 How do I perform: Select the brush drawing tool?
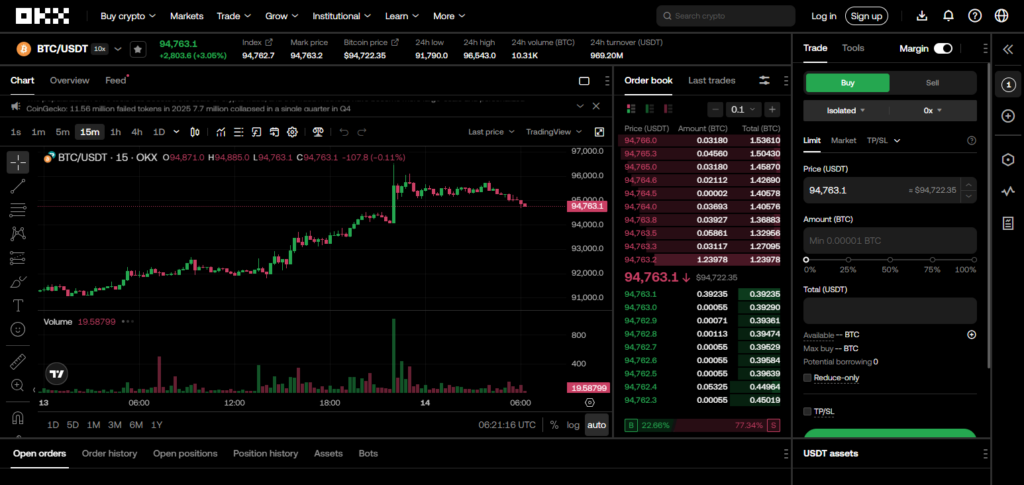tap(18, 282)
